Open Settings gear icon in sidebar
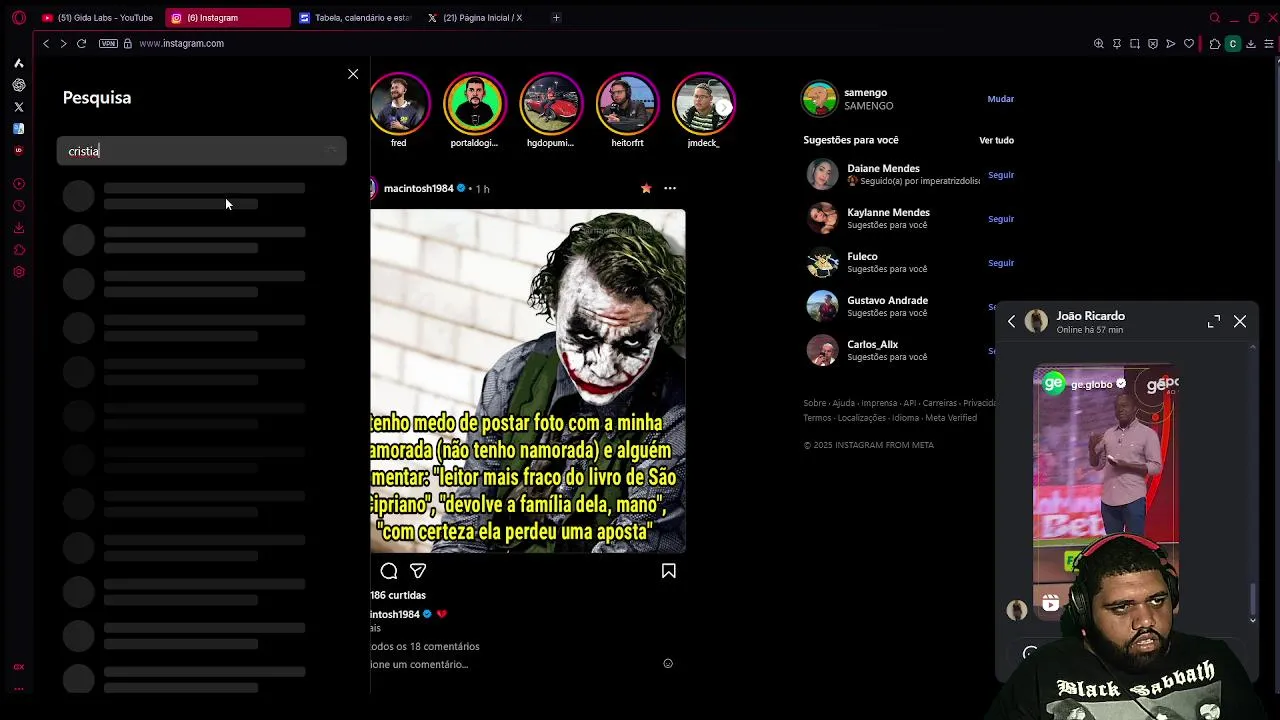 [x=18, y=272]
